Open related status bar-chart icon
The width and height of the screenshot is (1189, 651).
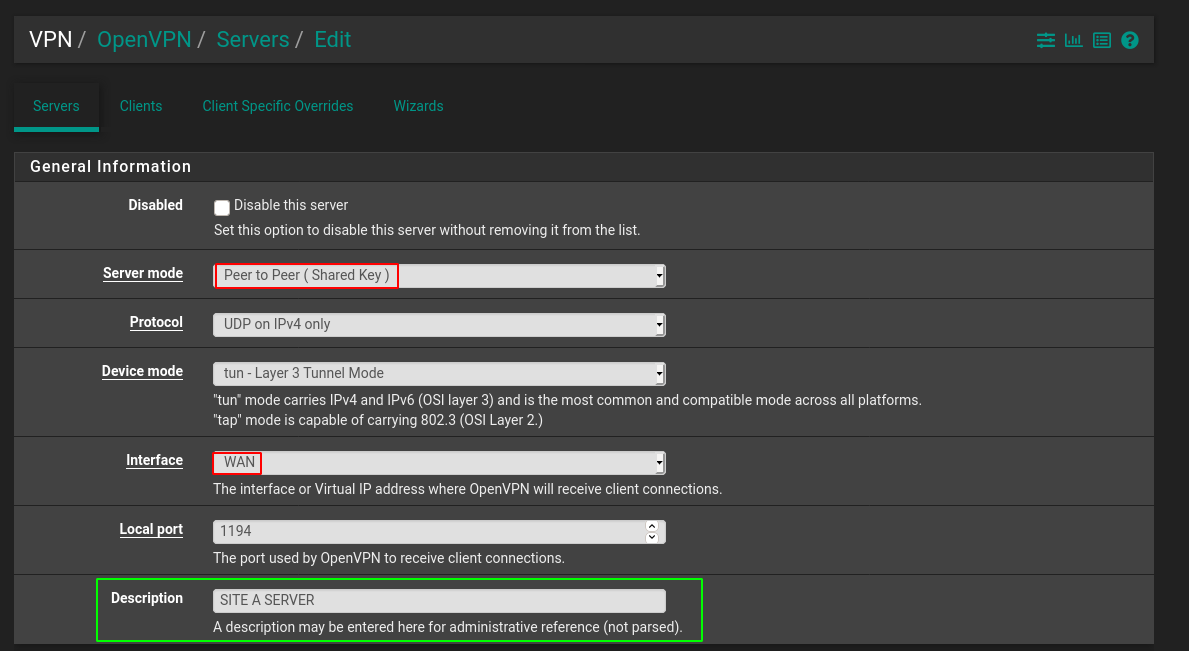coord(1074,40)
